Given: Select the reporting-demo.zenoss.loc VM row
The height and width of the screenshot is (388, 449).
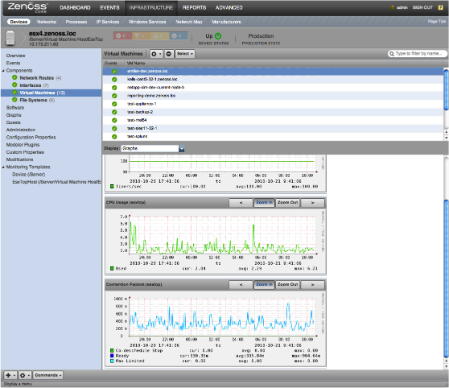Looking at the screenshot, I should (273, 96).
